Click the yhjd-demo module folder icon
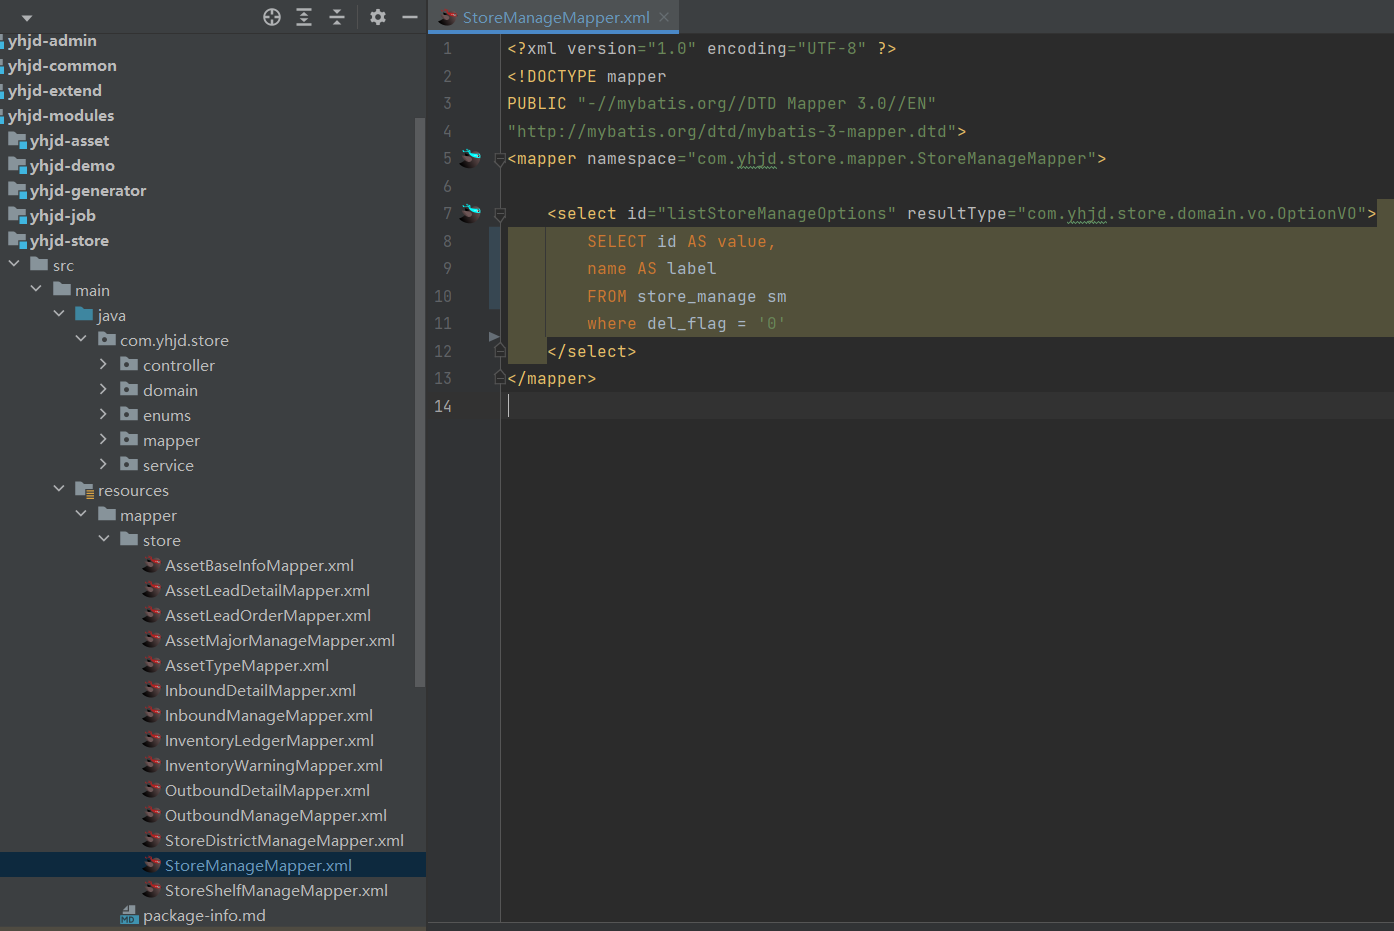The height and width of the screenshot is (931, 1394). pyautogui.click(x=17, y=165)
